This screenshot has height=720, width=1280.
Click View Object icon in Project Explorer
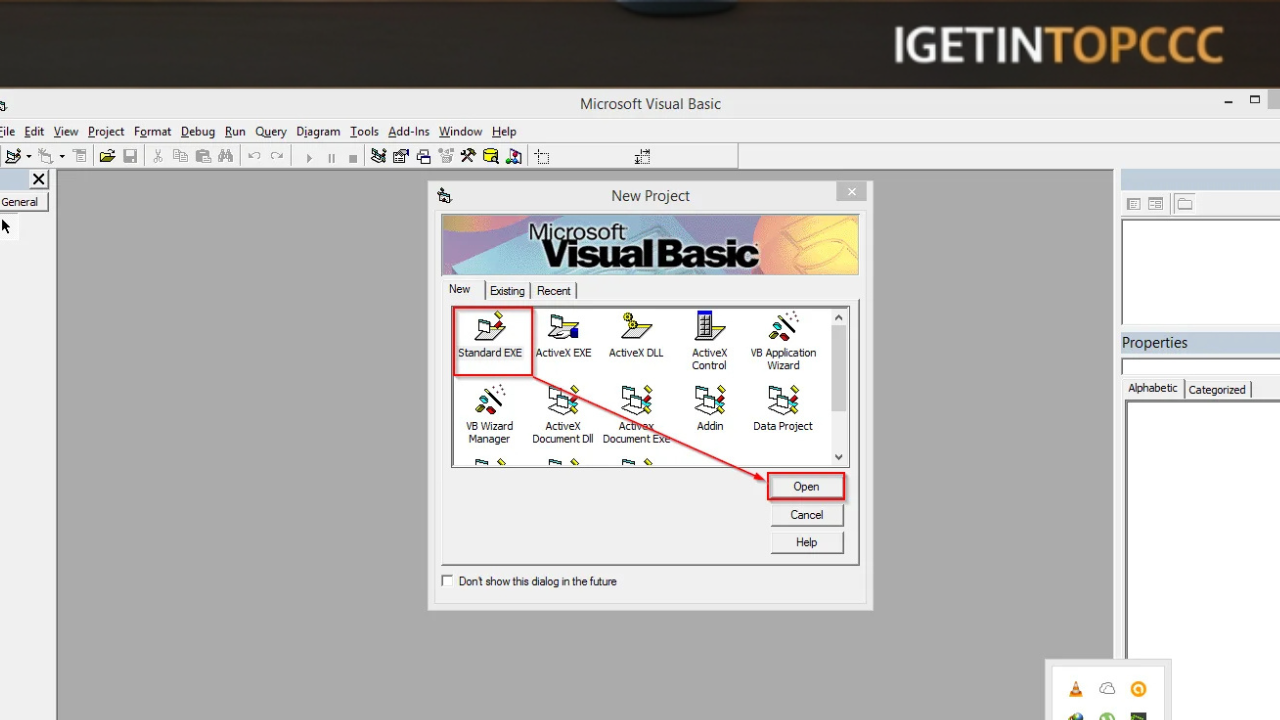(1156, 204)
